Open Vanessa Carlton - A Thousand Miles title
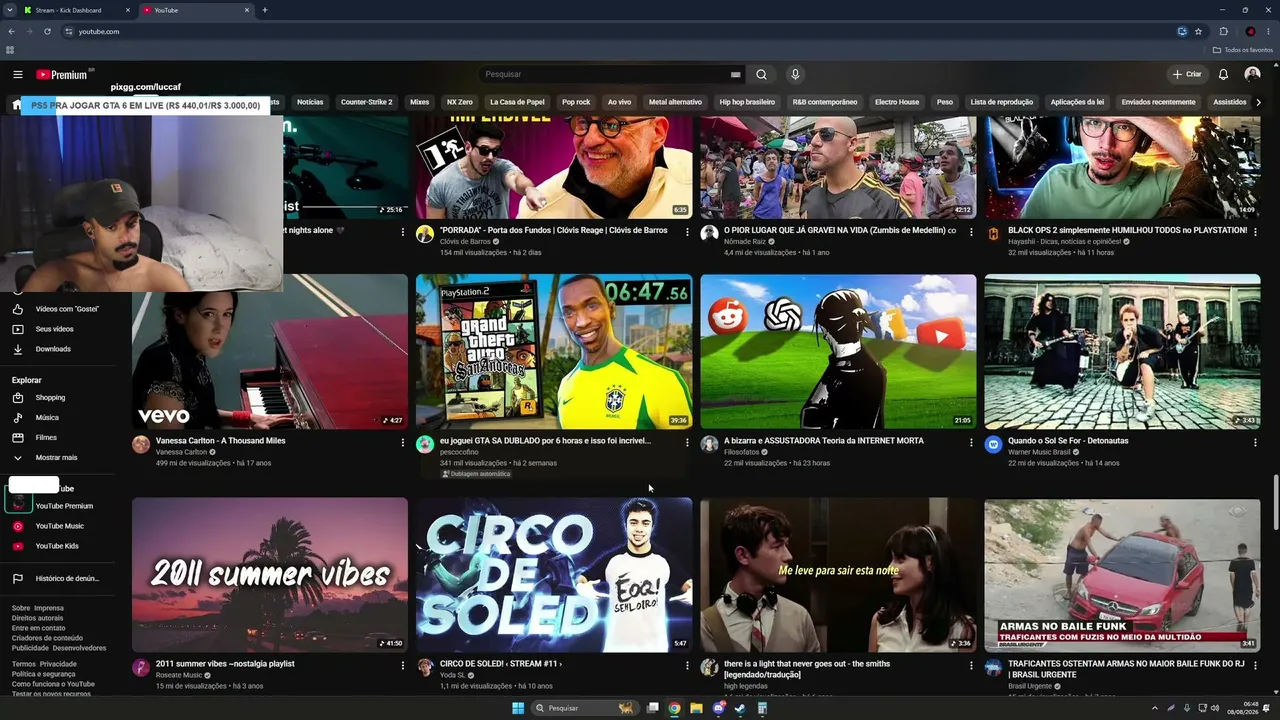The width and height of the screenshot is (1280, 720). tap(221, 441)
